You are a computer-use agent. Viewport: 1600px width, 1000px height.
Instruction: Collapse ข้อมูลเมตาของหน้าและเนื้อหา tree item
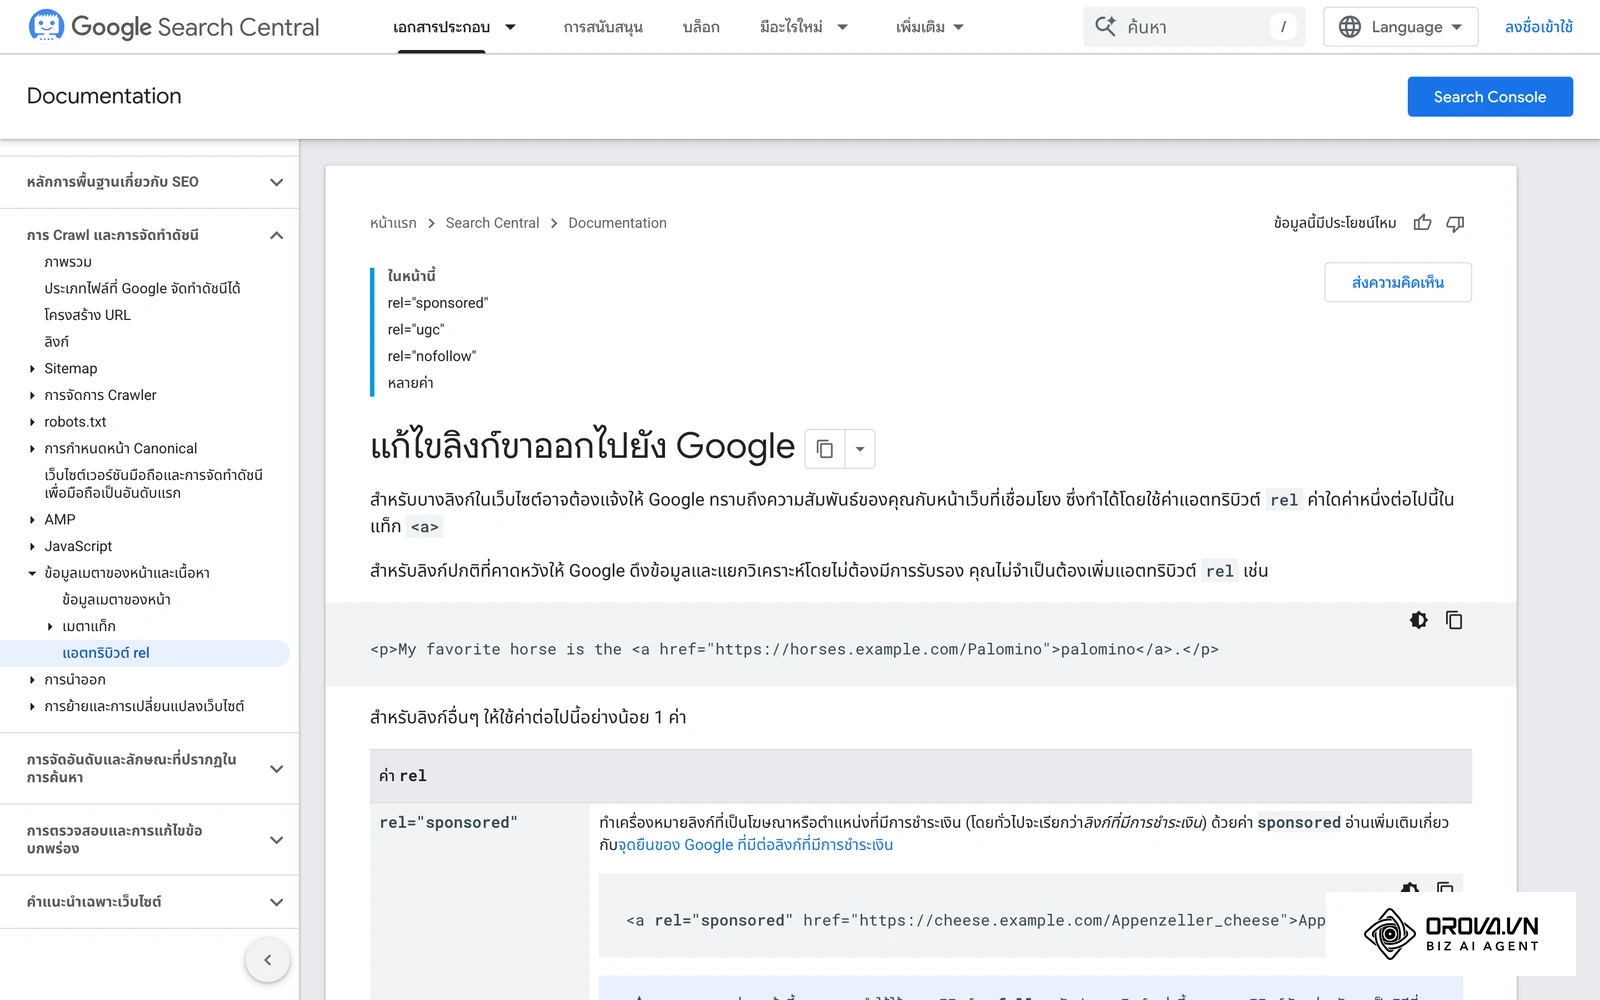pyautogui.click(x=32, y=573)
